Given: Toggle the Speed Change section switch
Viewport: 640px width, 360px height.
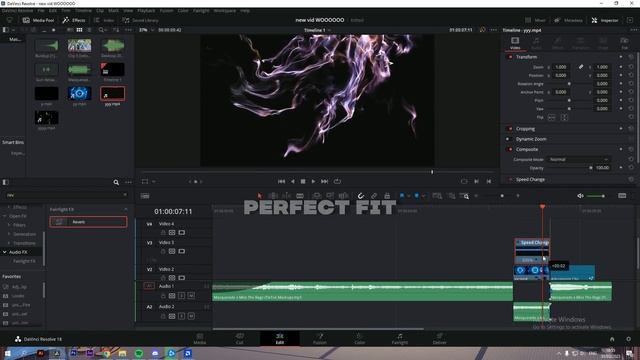Looking at the screenshot, I should click(x=510, y=180).
